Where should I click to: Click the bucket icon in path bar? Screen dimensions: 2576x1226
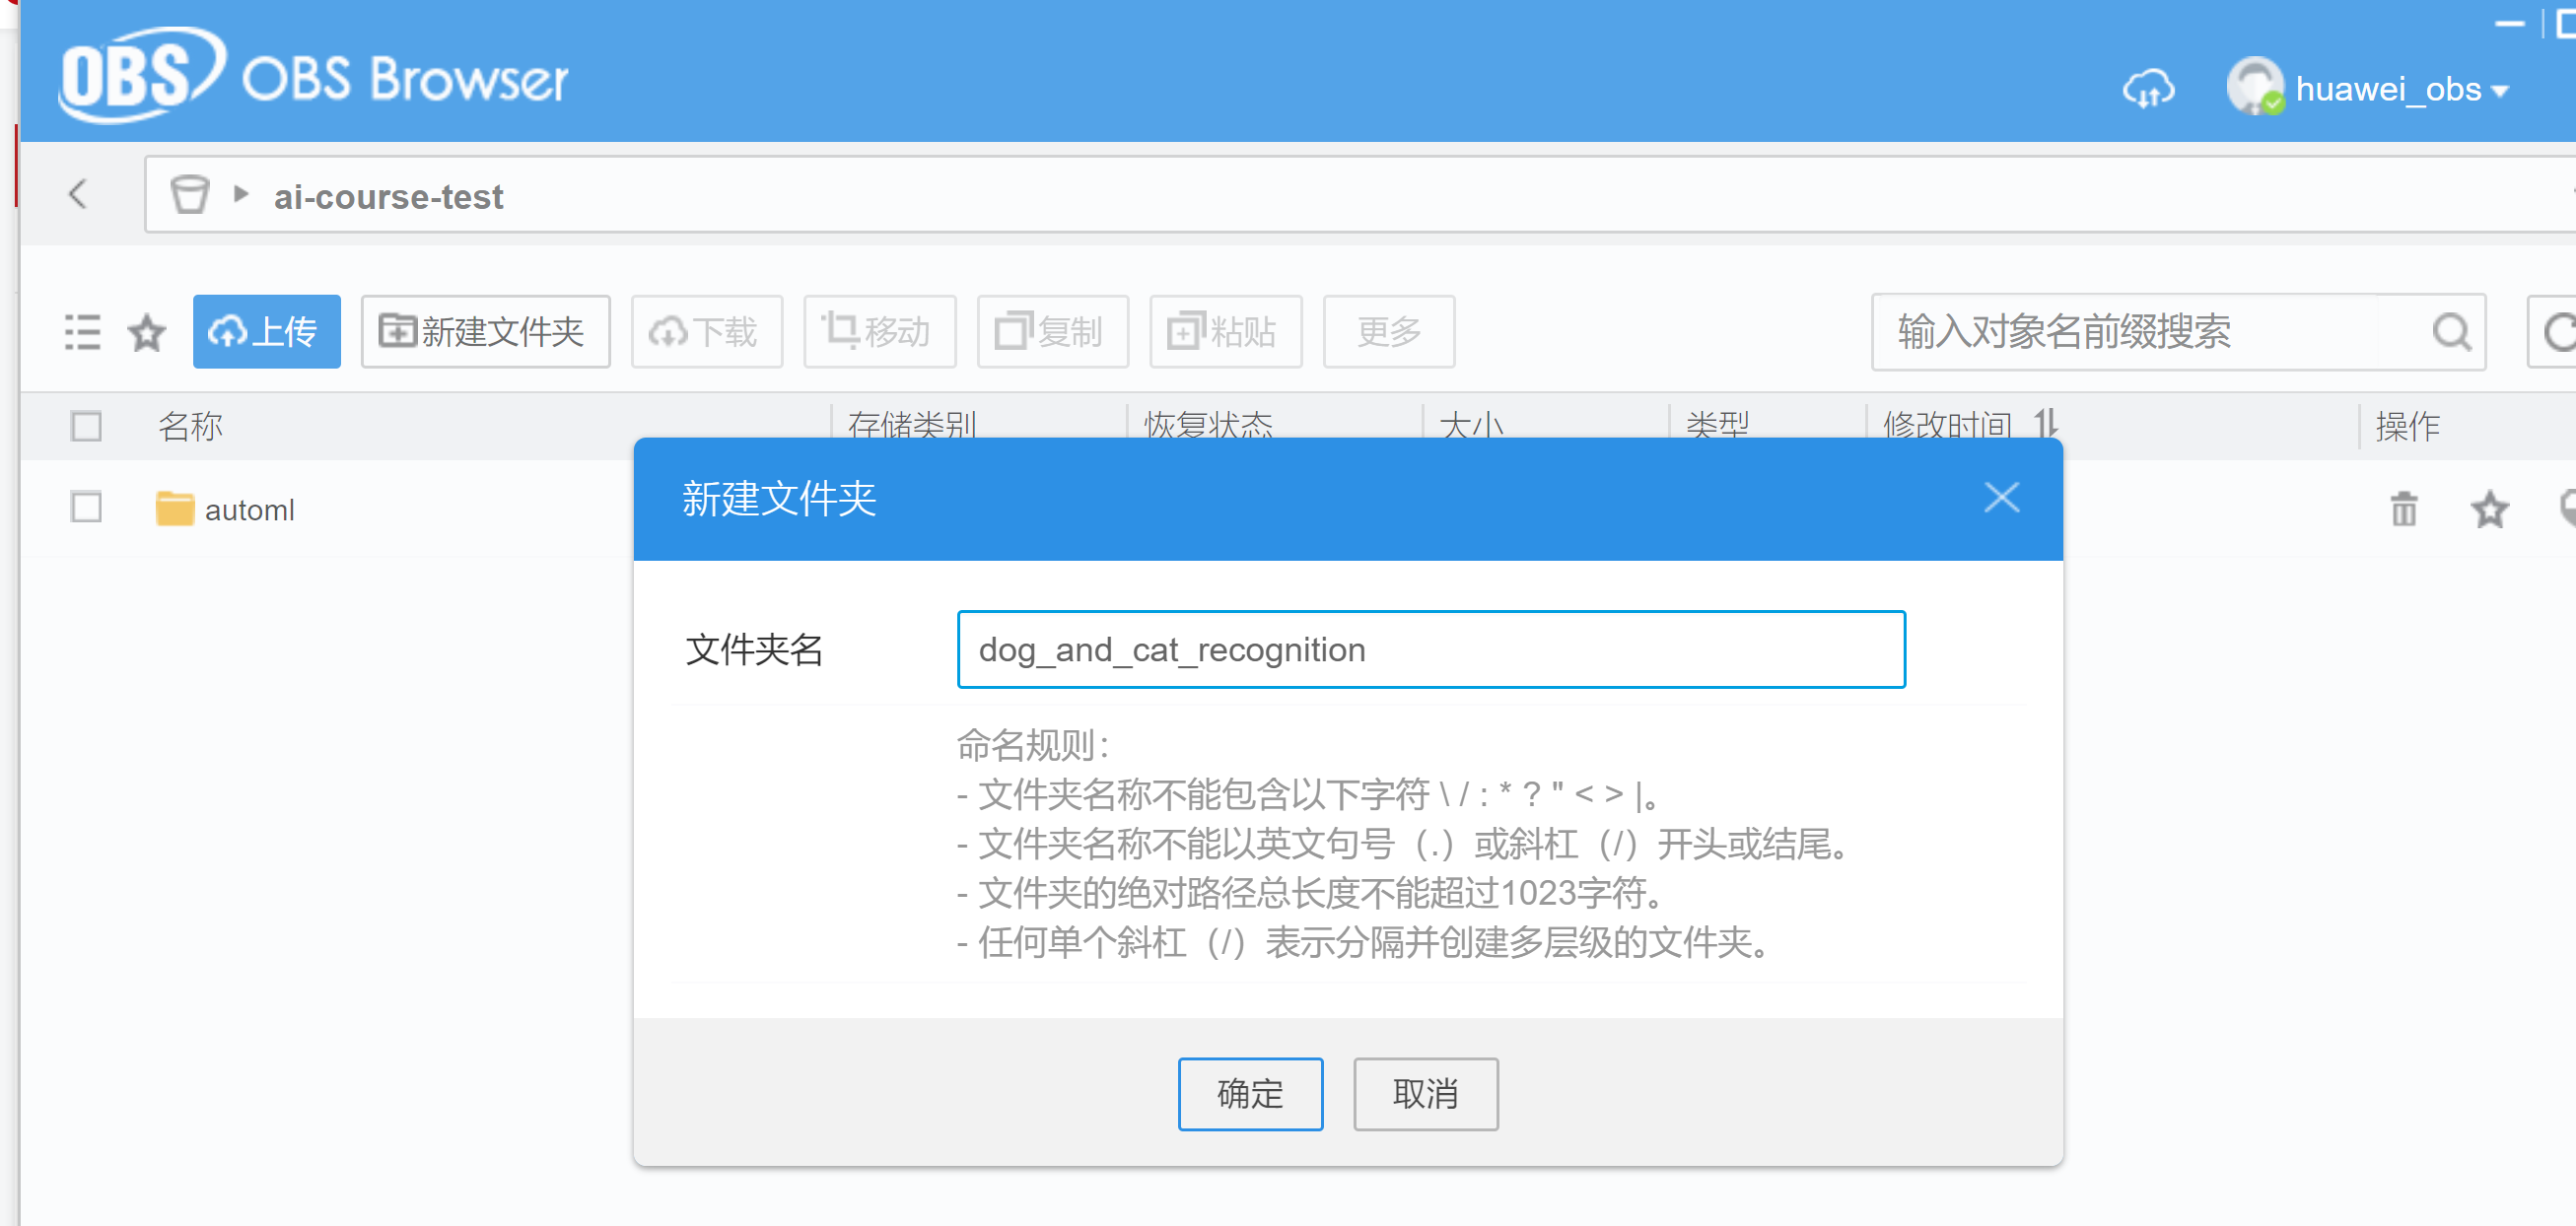coord(189,195)
